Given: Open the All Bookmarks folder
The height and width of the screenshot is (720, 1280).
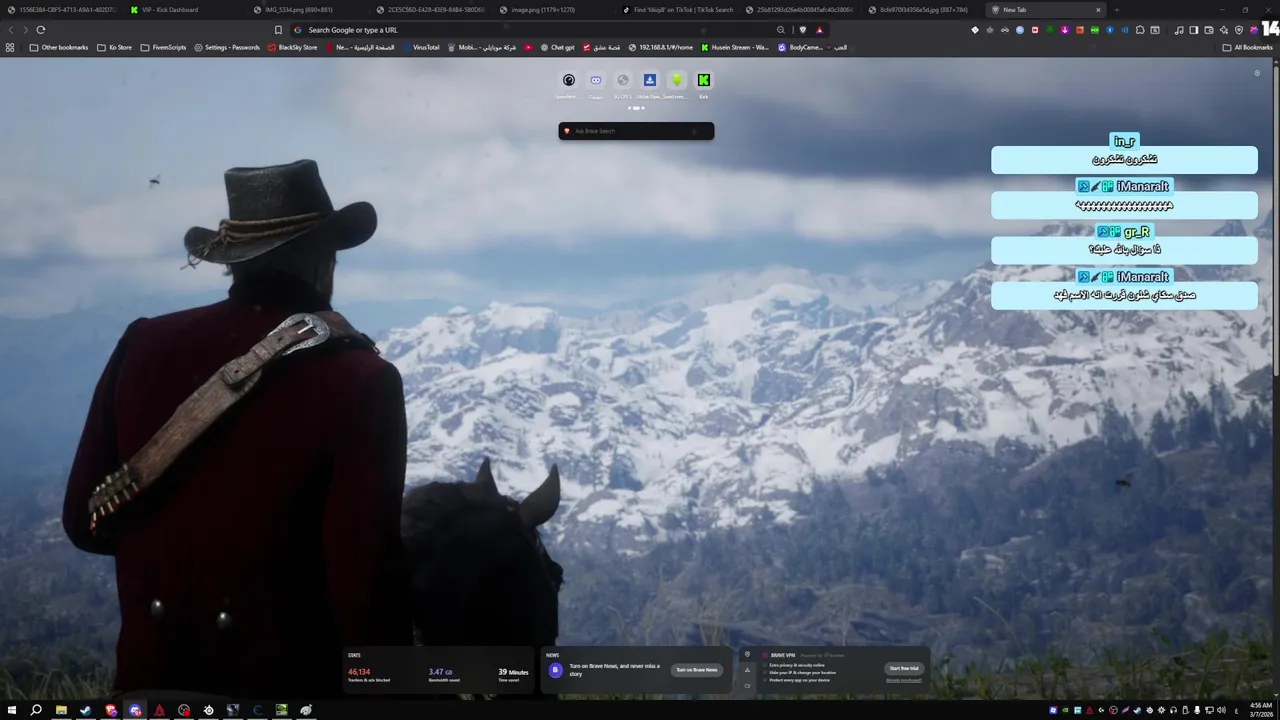Looking at the screenshot, I should click(1248, 47).
